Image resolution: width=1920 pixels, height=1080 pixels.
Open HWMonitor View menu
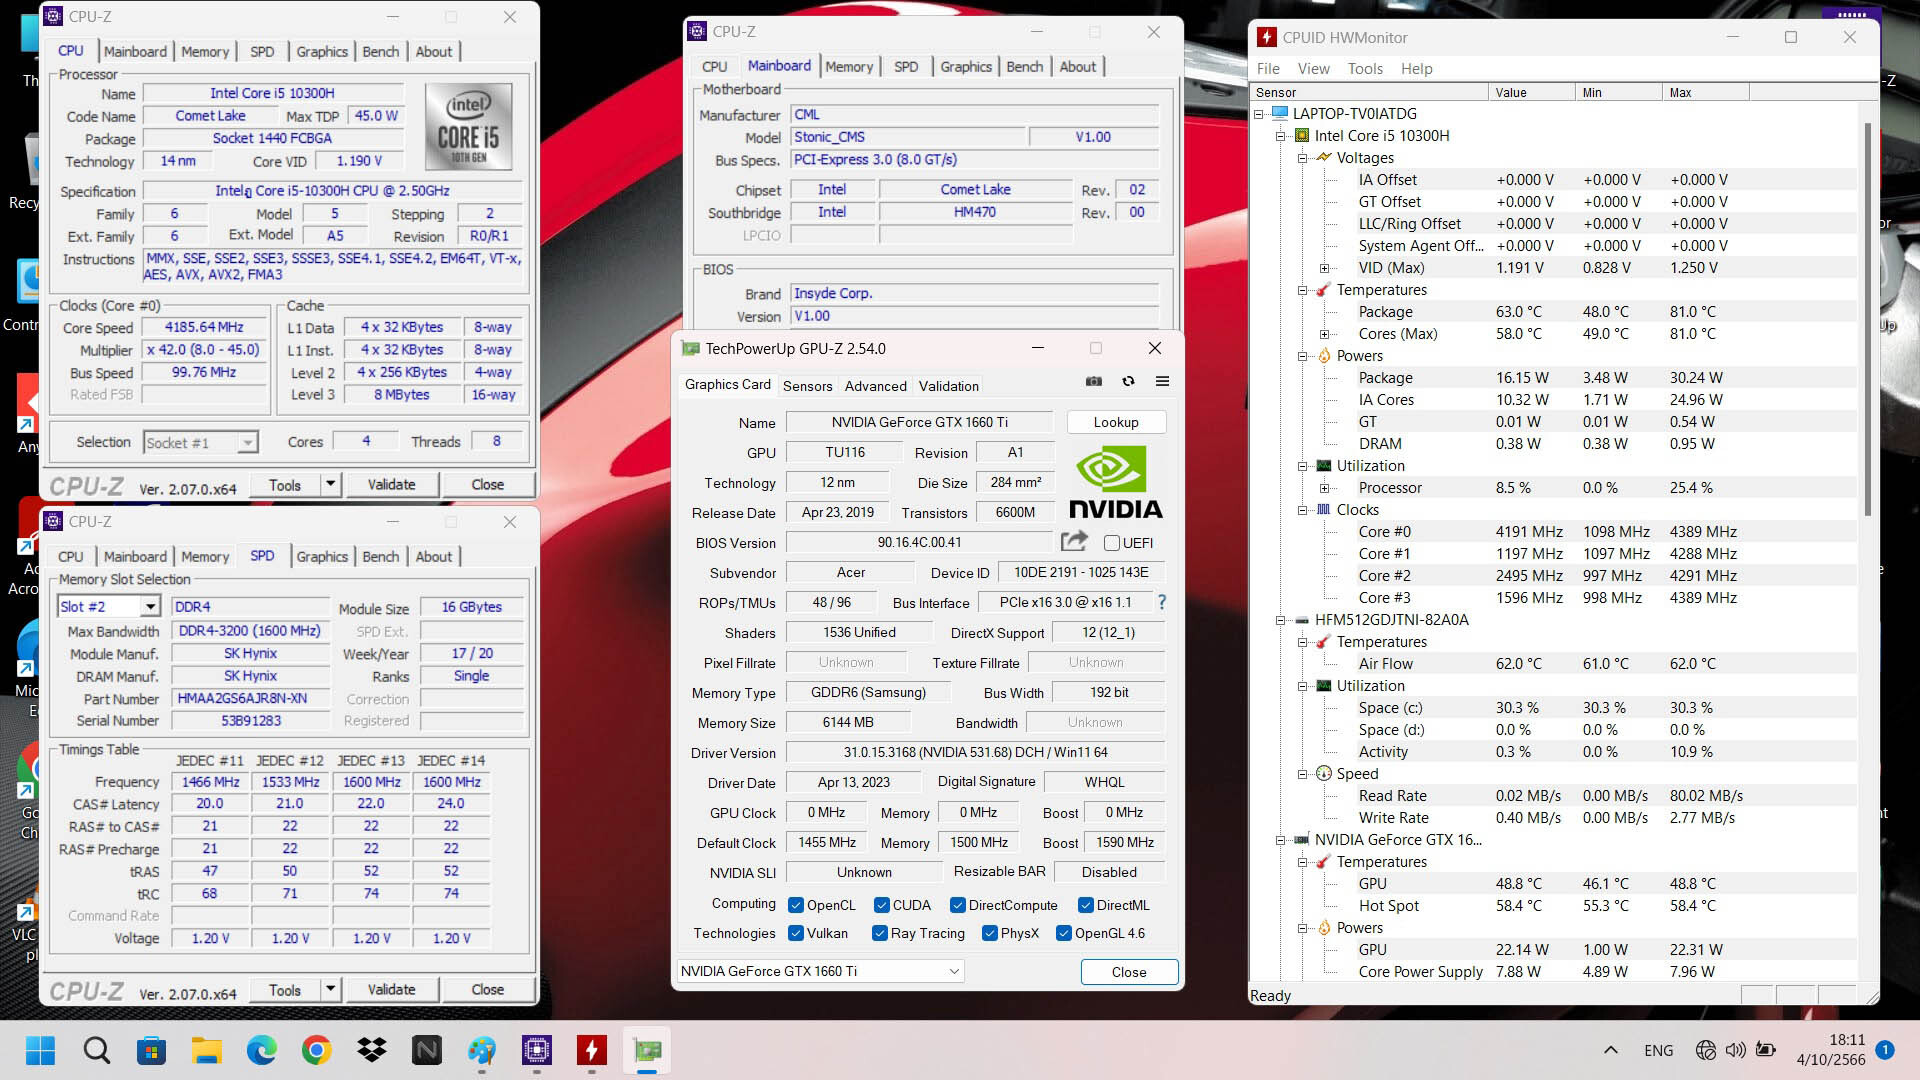tap(1313, 68)
